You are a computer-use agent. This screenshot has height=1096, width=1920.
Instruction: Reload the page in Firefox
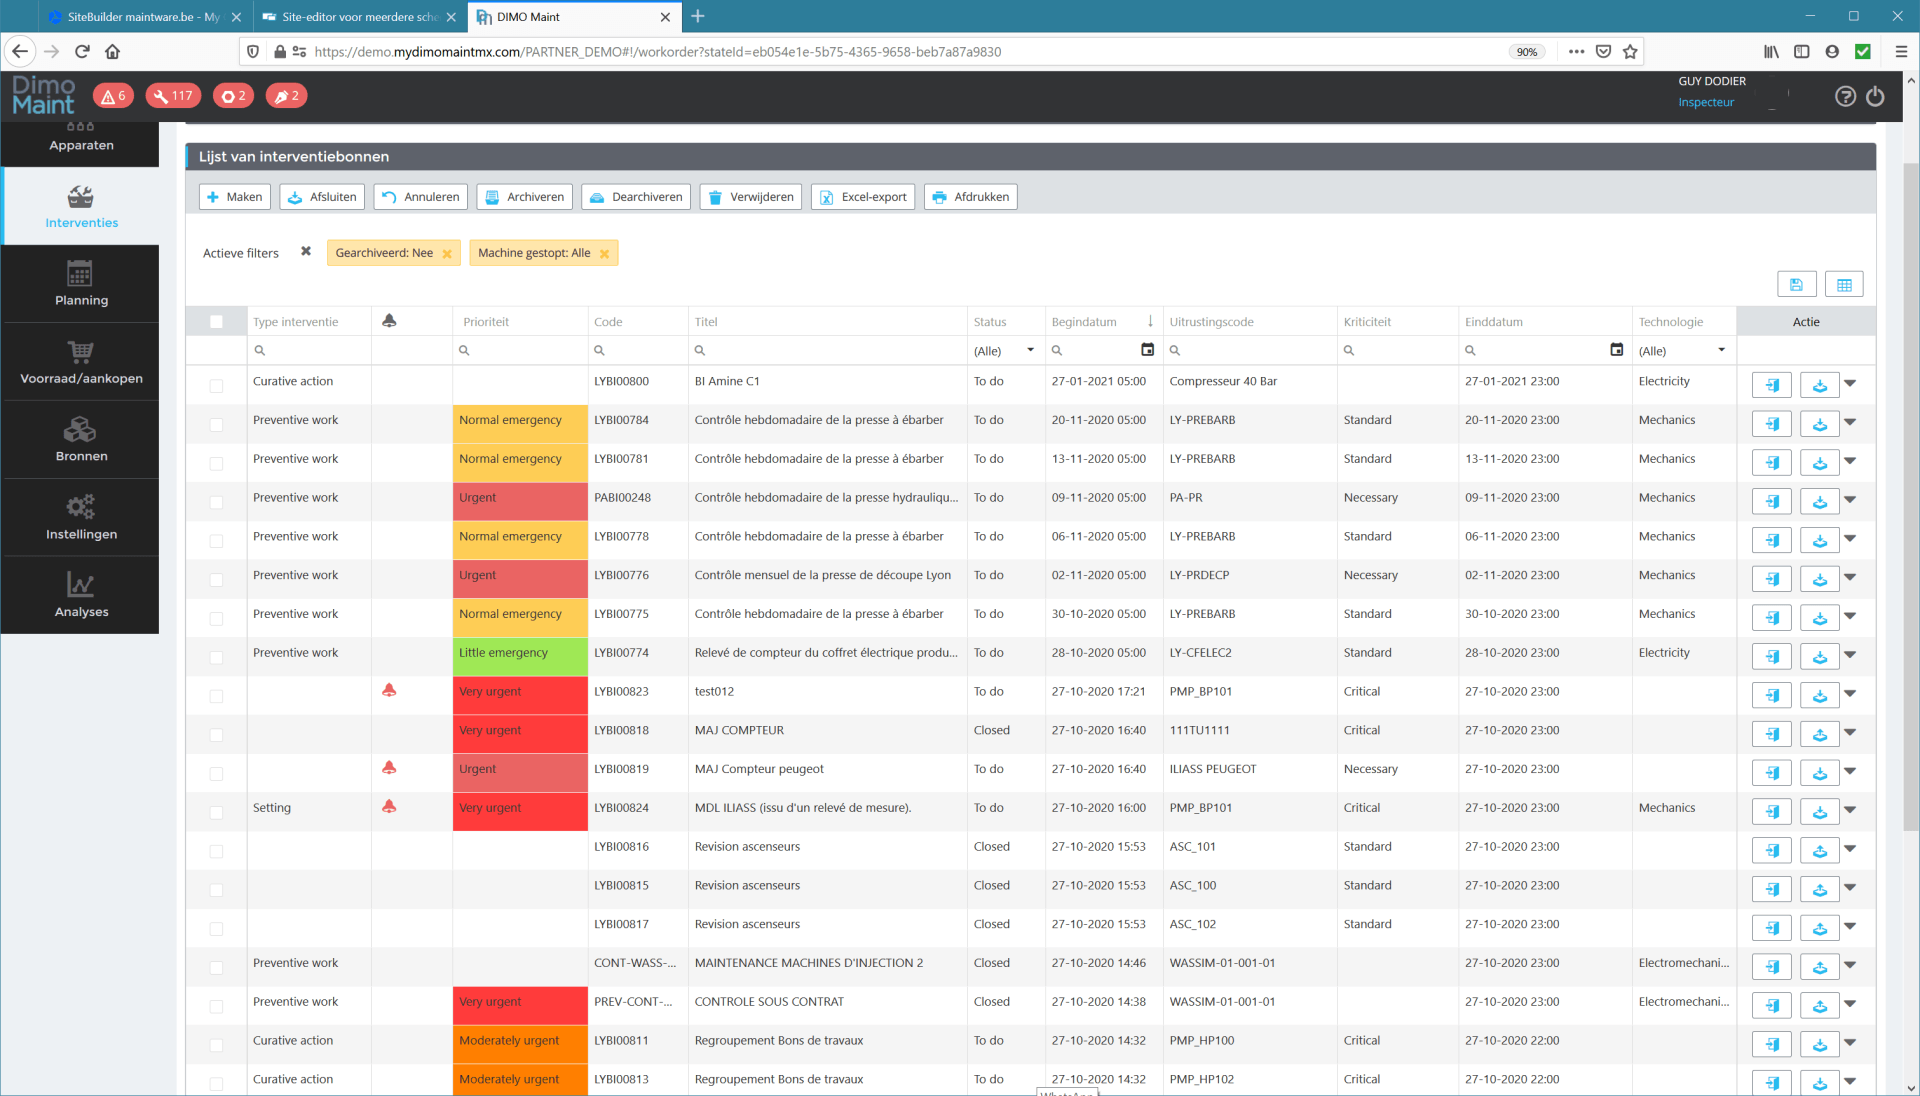pyautogui.click(x=82, y=52)
